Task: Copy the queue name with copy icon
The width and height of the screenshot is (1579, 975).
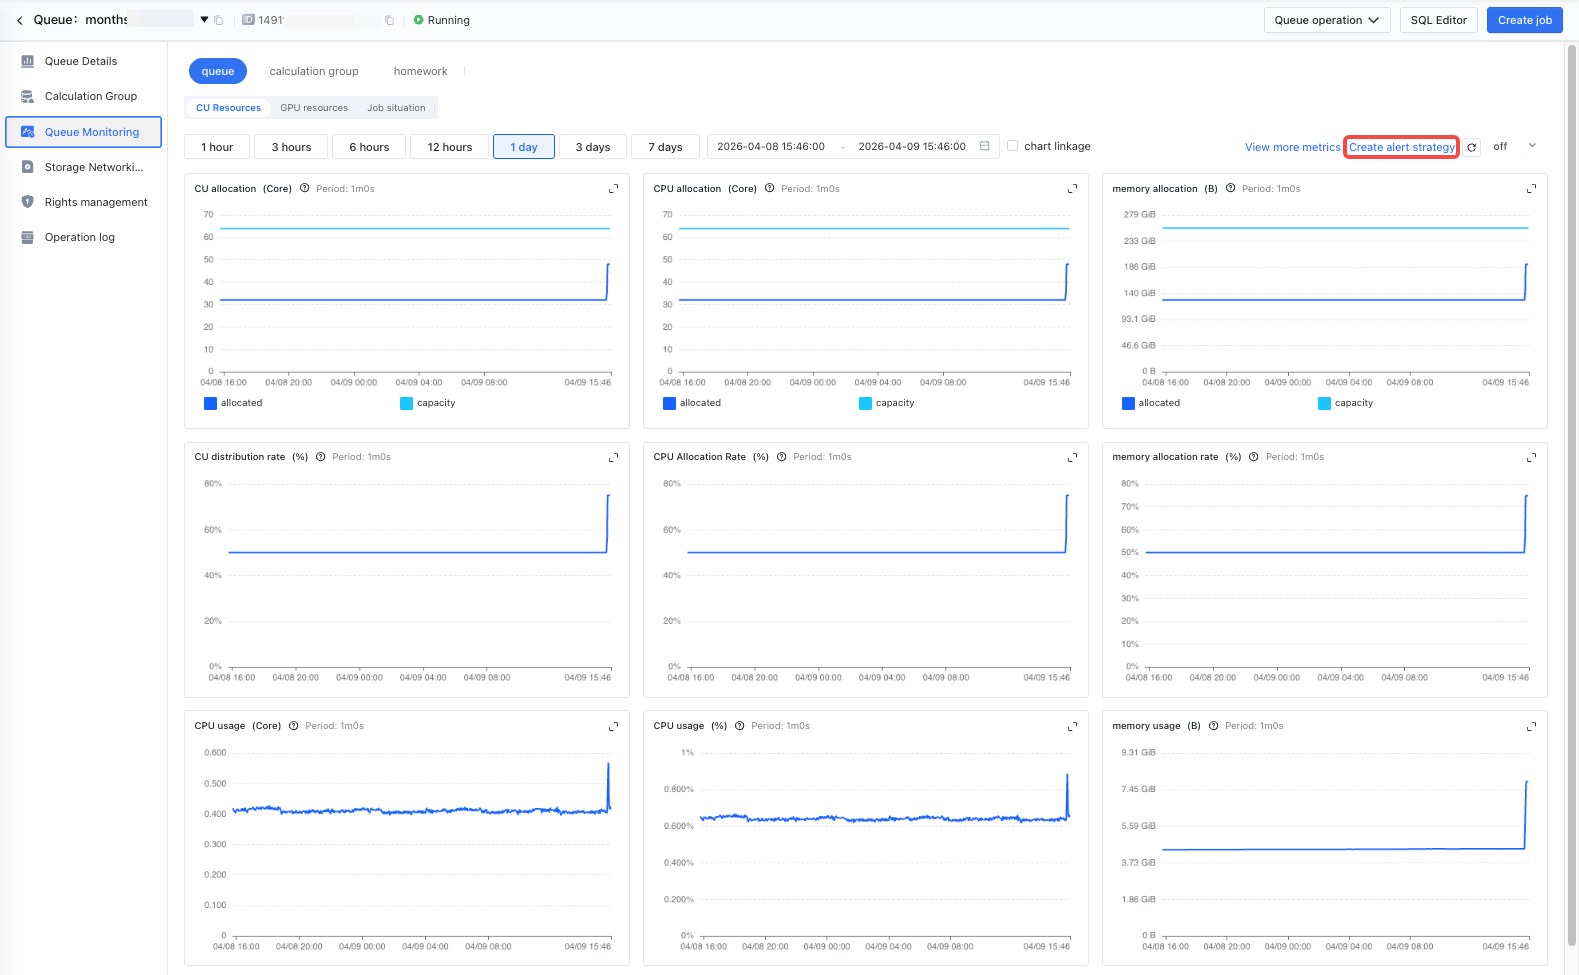Action: pyautogui.click(x=219, y=20)
